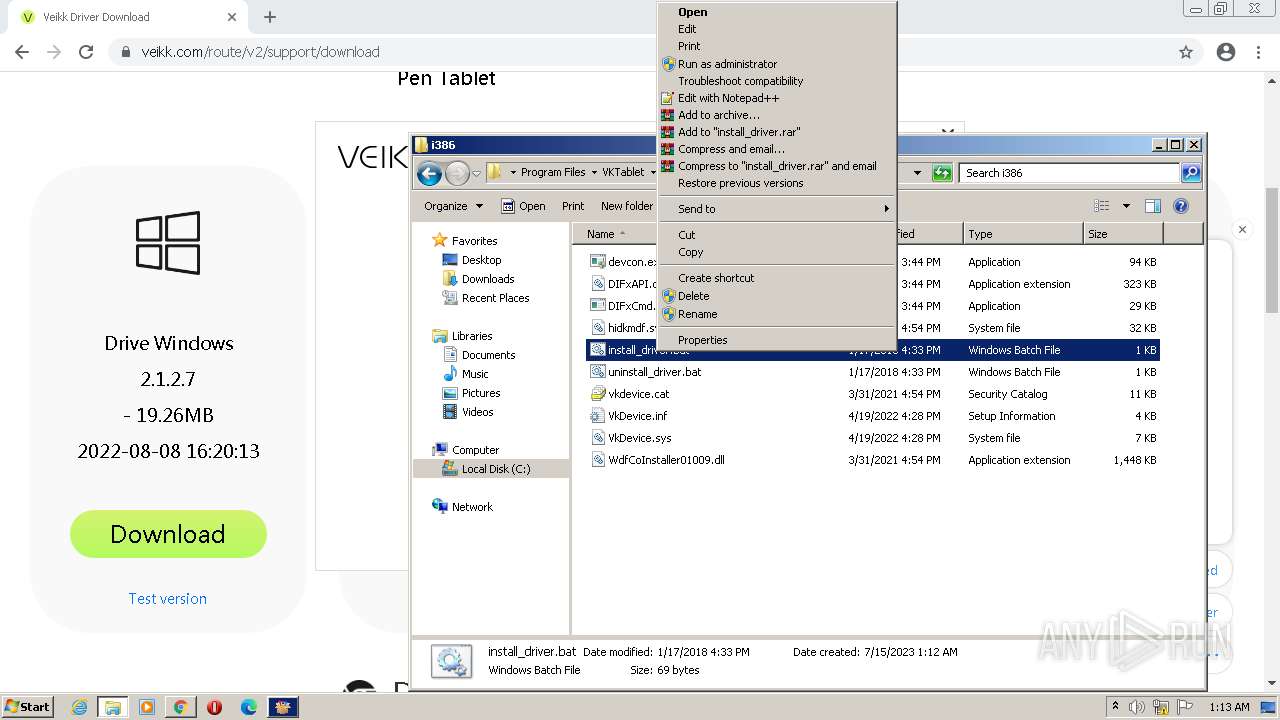Select Open in the context menu

pyautogui.click(x=776, y=12)
